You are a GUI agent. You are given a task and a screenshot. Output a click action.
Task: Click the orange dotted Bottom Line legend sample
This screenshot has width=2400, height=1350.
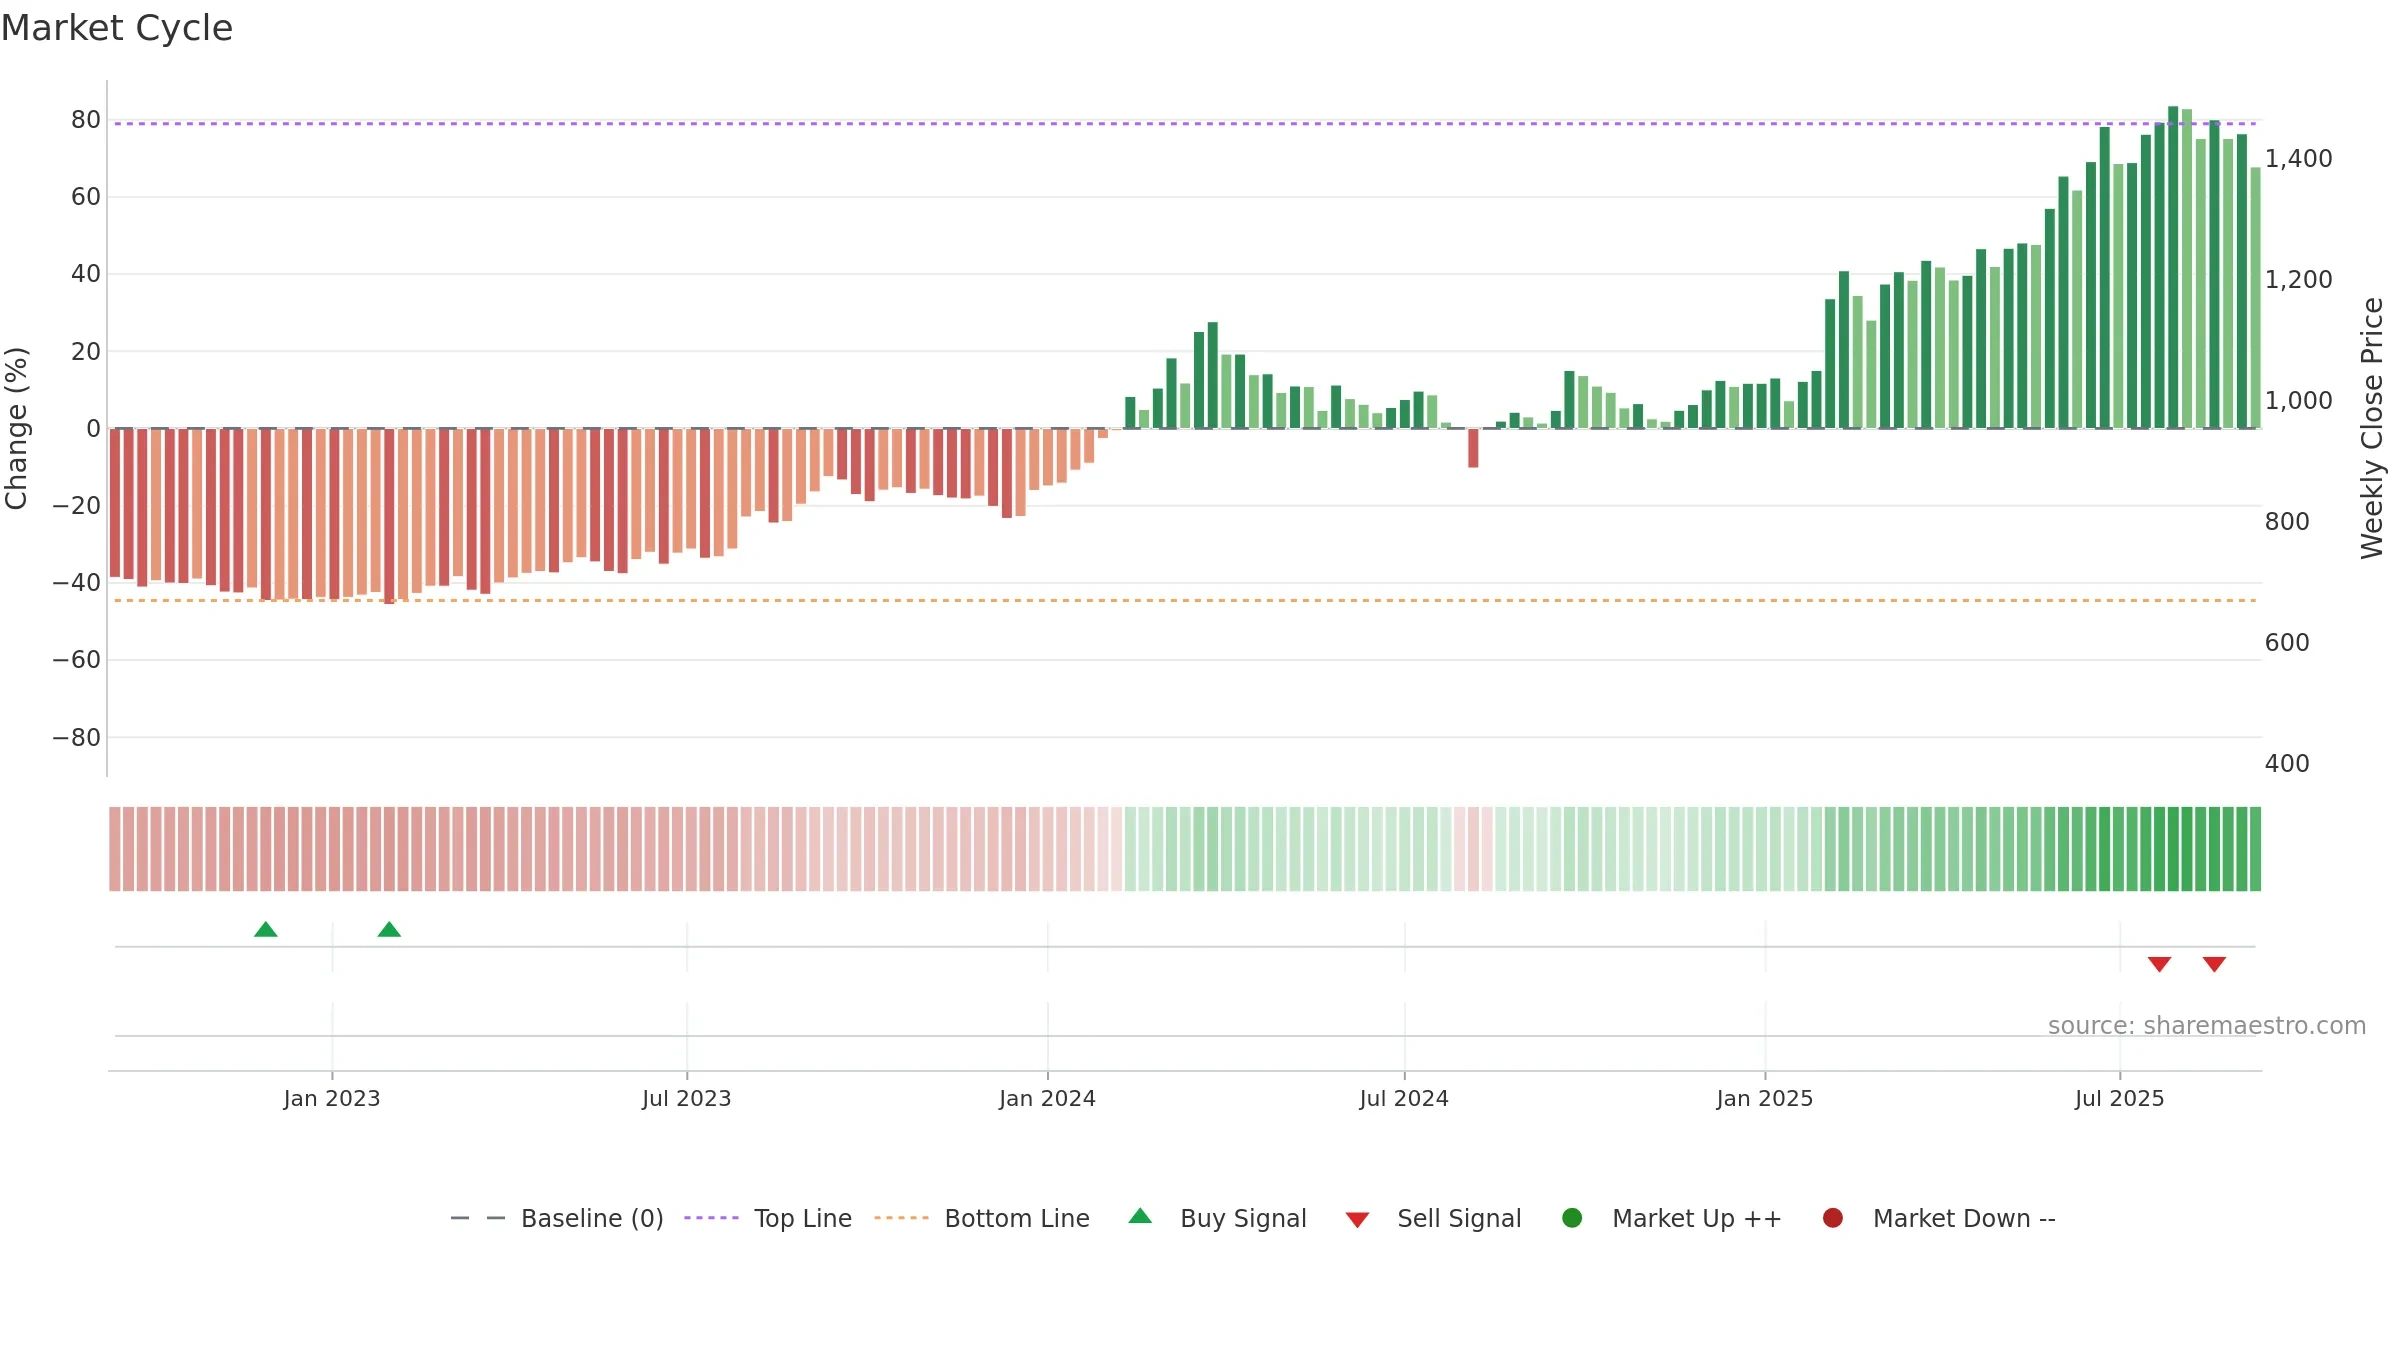tap(901, 1218)
